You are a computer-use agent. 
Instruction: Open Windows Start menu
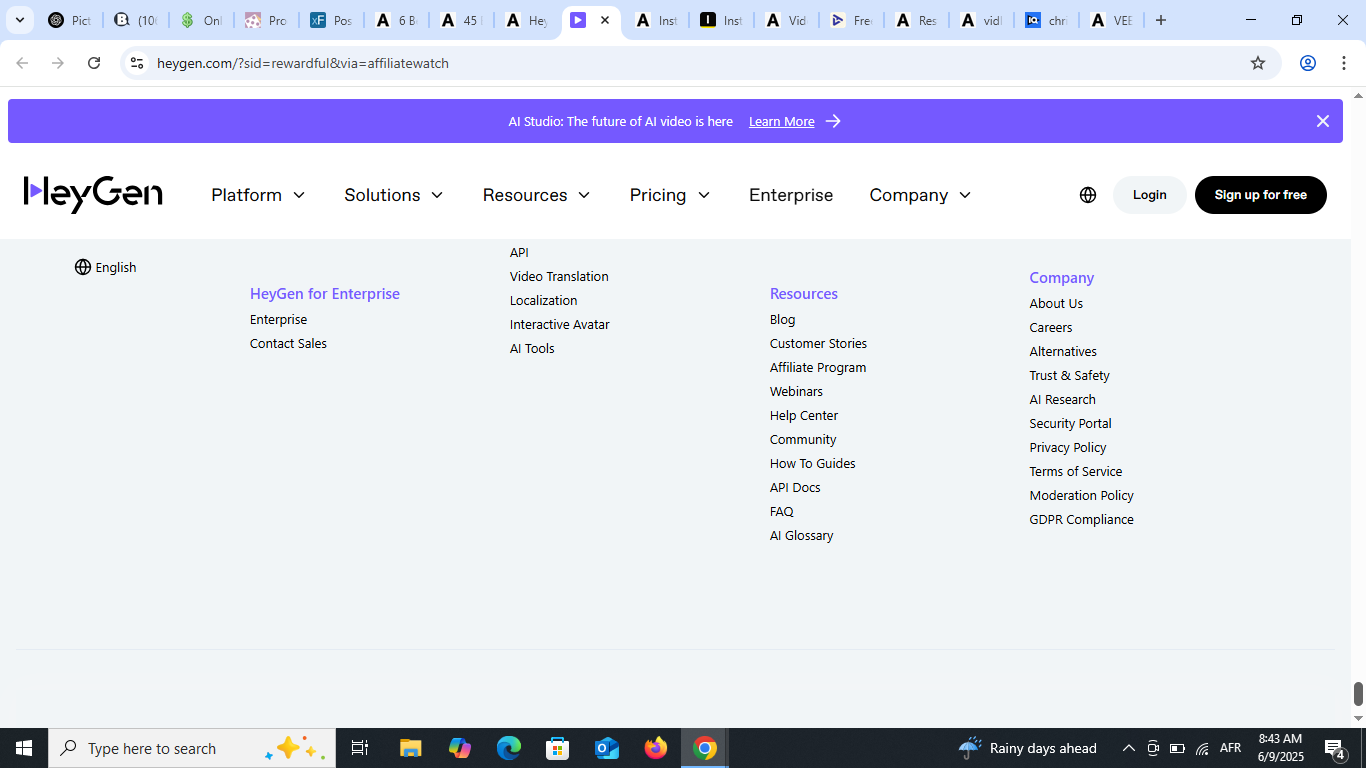pos(24,748)
